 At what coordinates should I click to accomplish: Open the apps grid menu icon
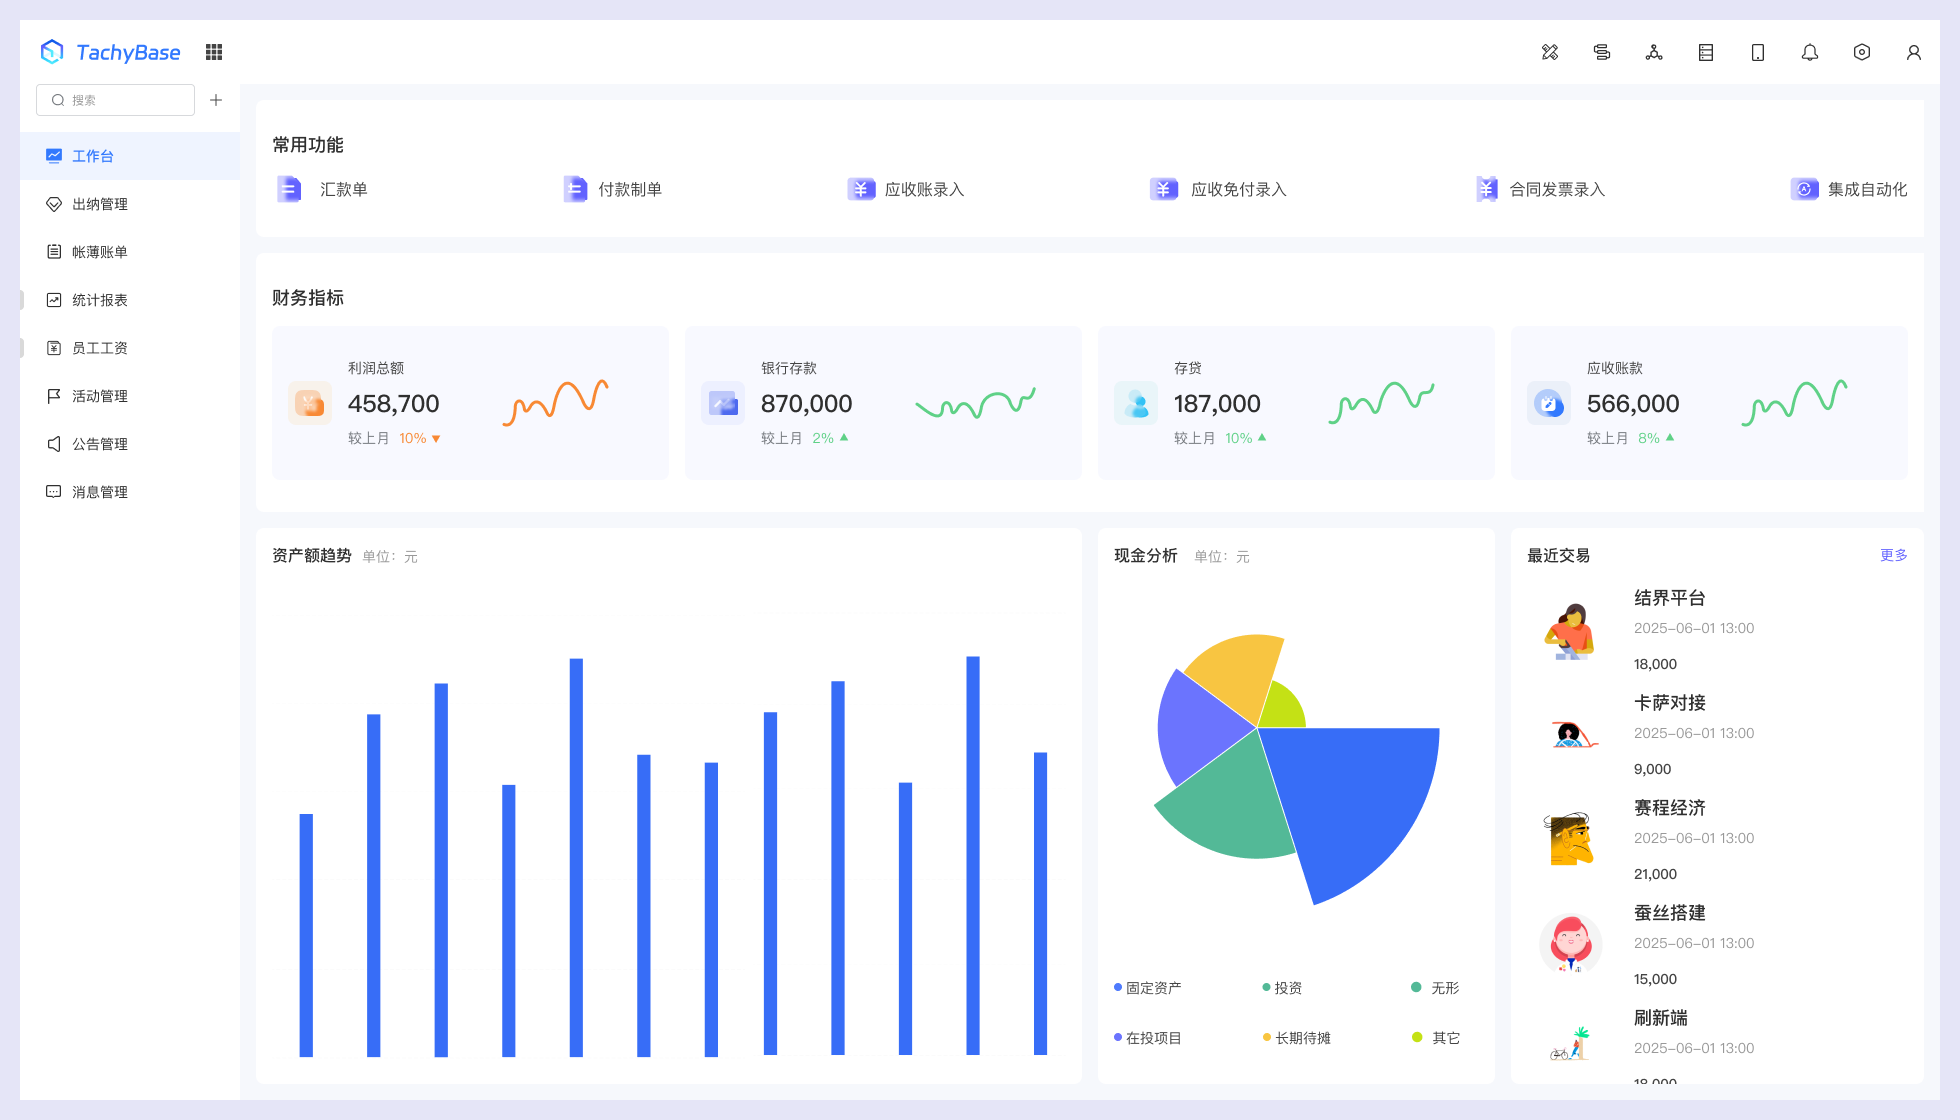pos(214,52)
